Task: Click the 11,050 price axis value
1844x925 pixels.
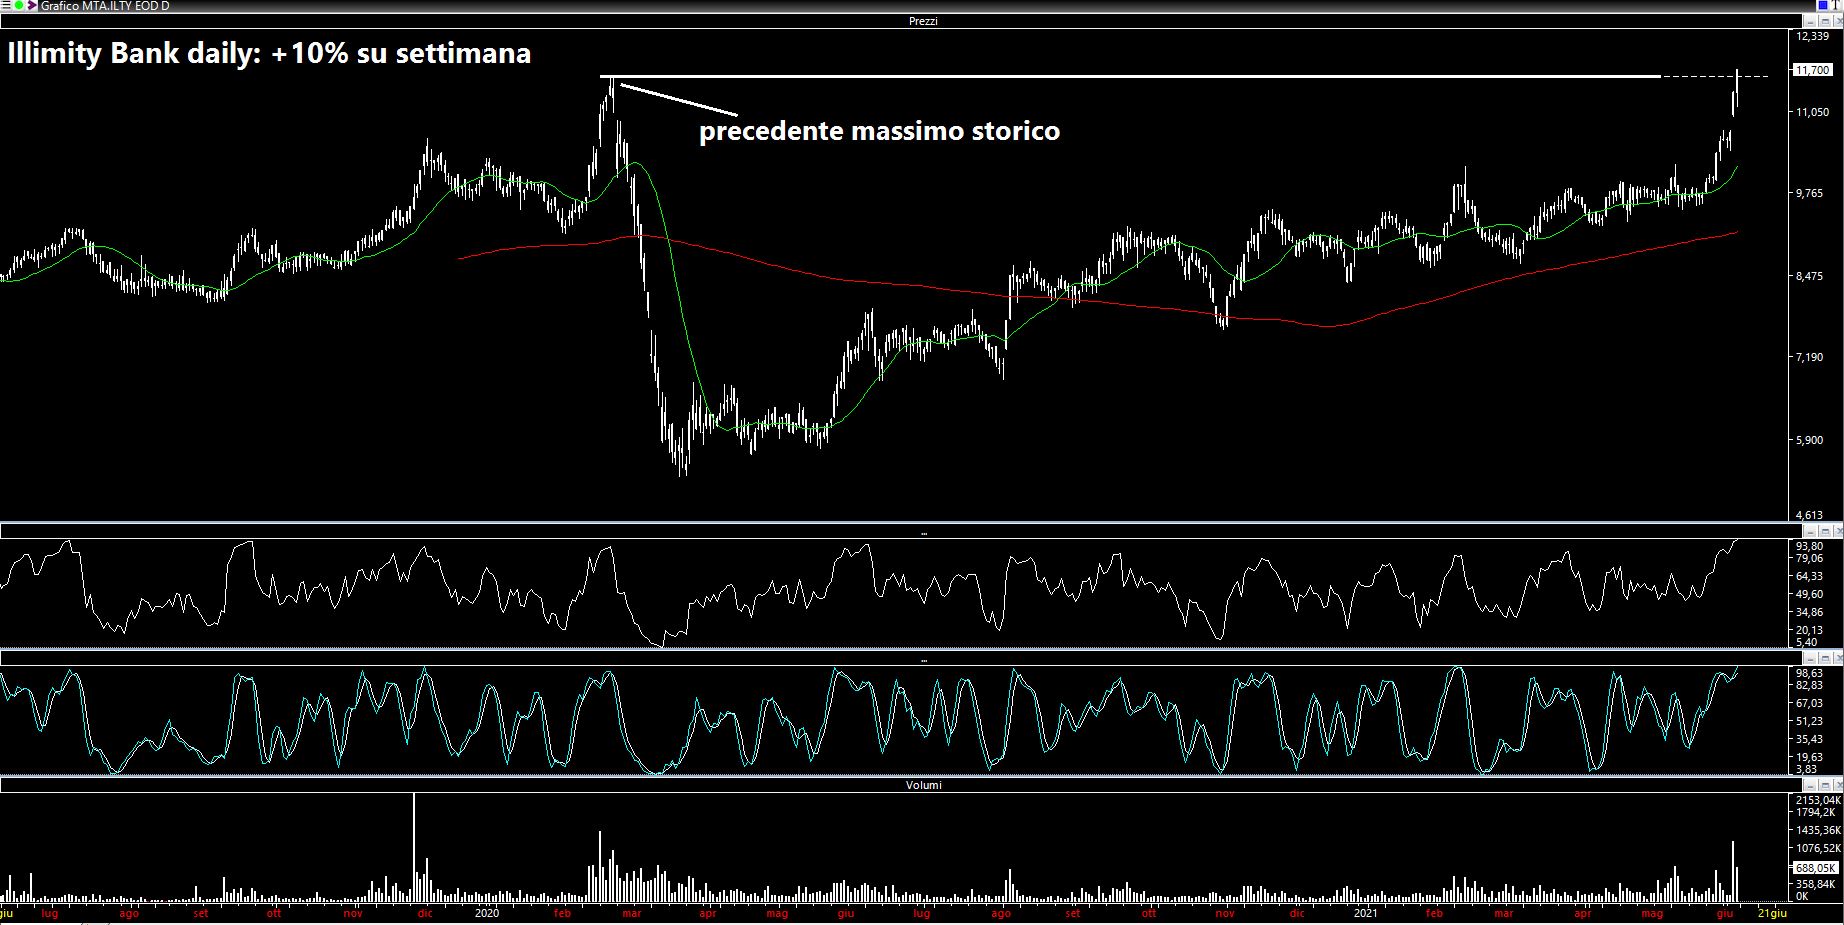Action: pos(1812,112)
